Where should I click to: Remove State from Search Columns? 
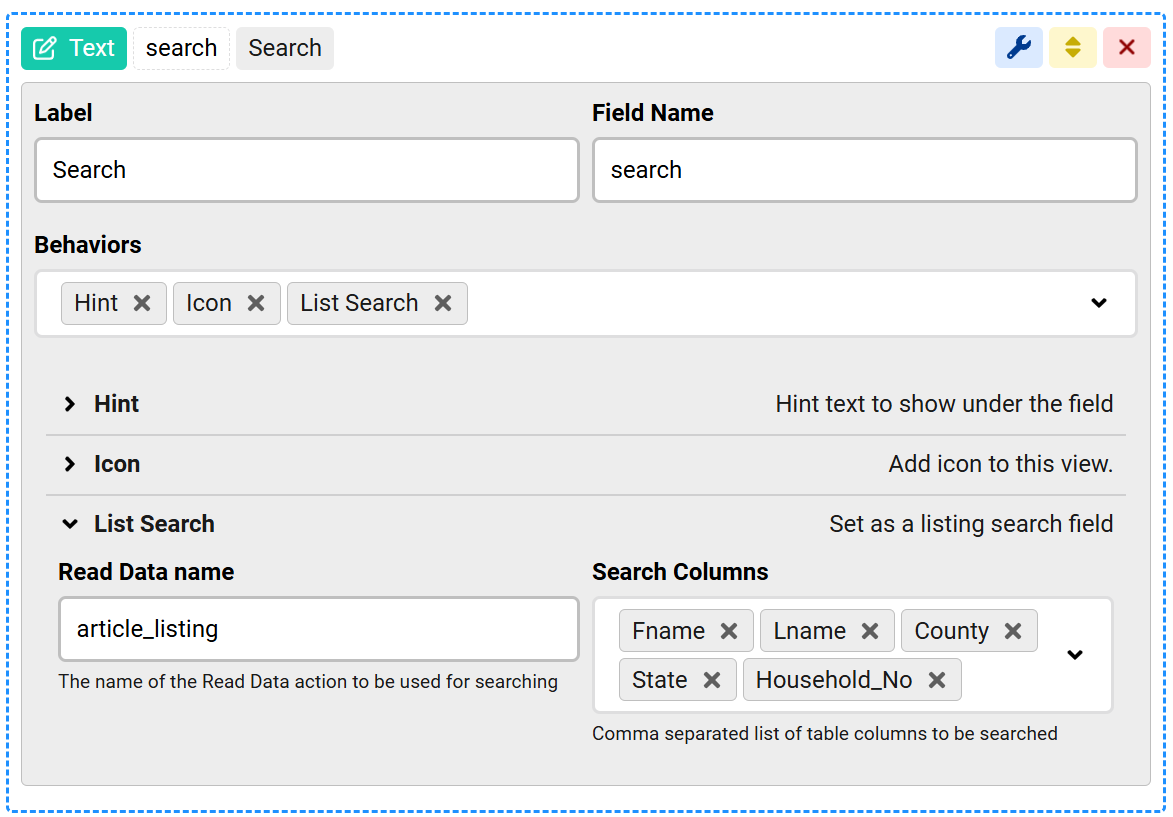[x=712, y=680]
